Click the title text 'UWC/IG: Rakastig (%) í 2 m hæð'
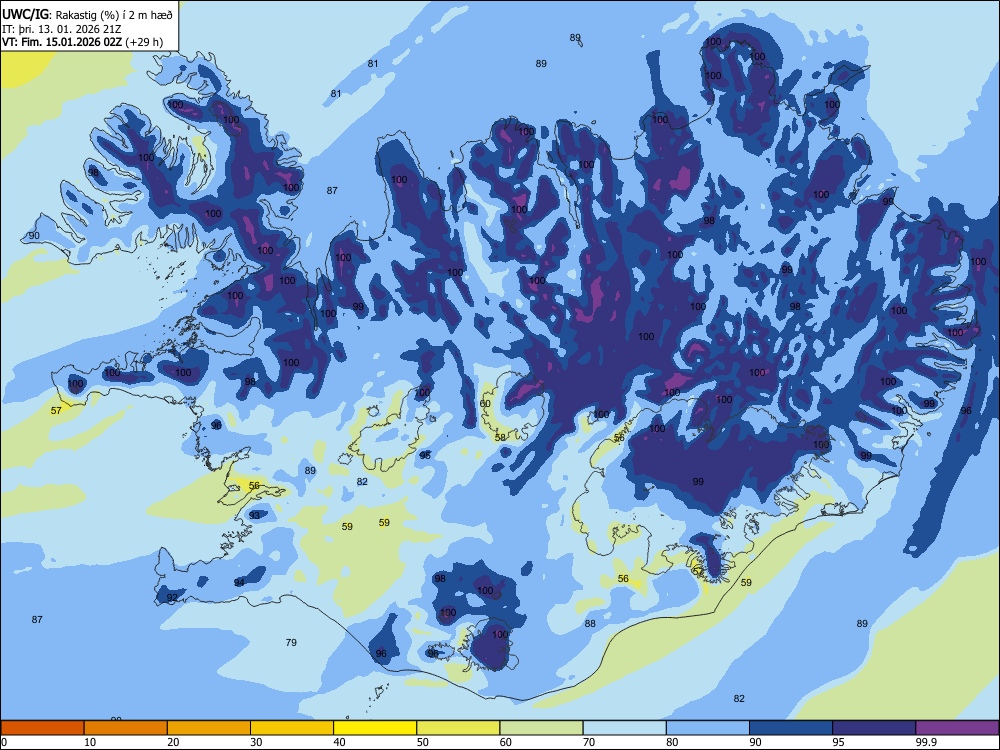 [87, 15]
